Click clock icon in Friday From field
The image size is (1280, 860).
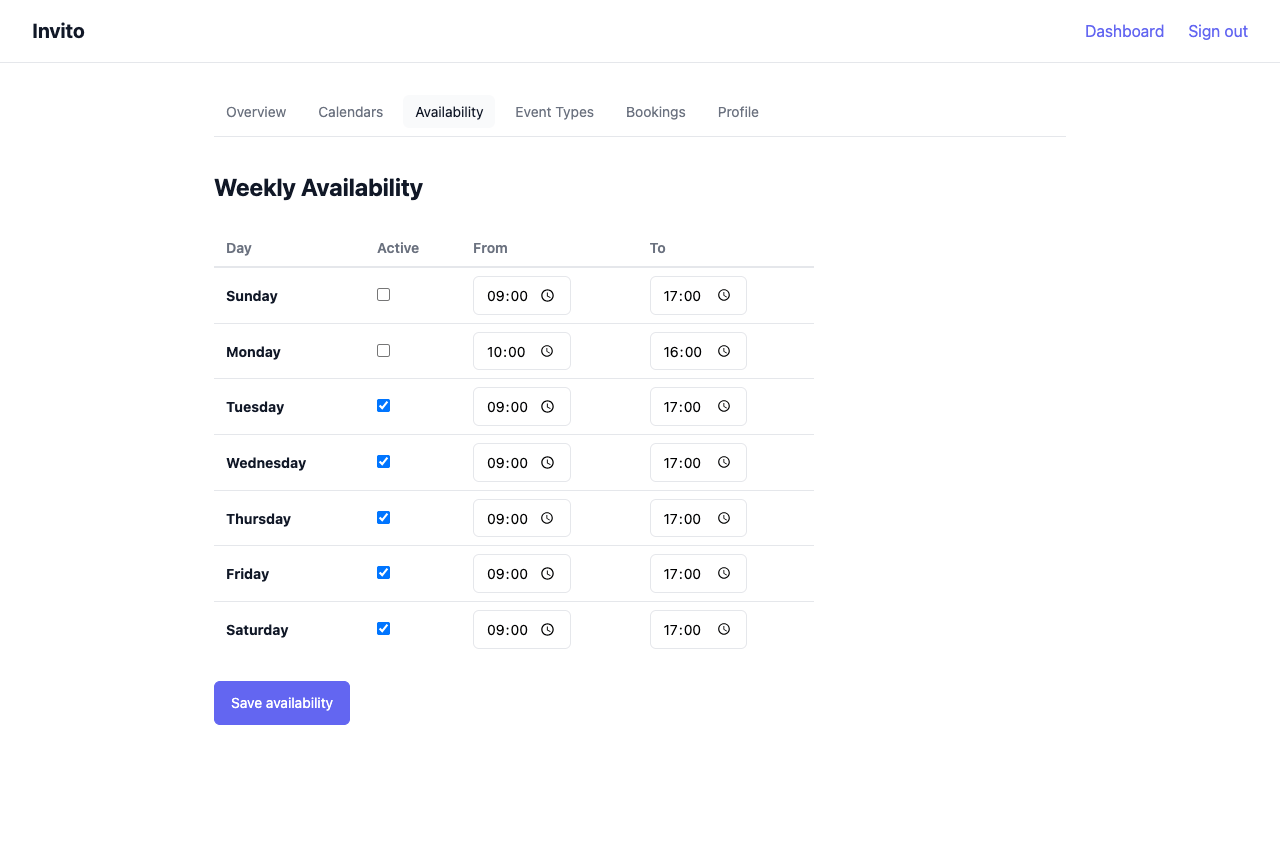coord(547,574)
